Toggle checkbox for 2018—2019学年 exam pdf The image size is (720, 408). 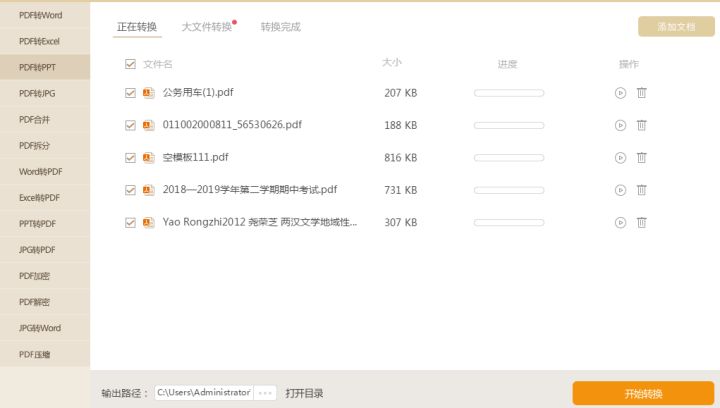coord(130,190)
